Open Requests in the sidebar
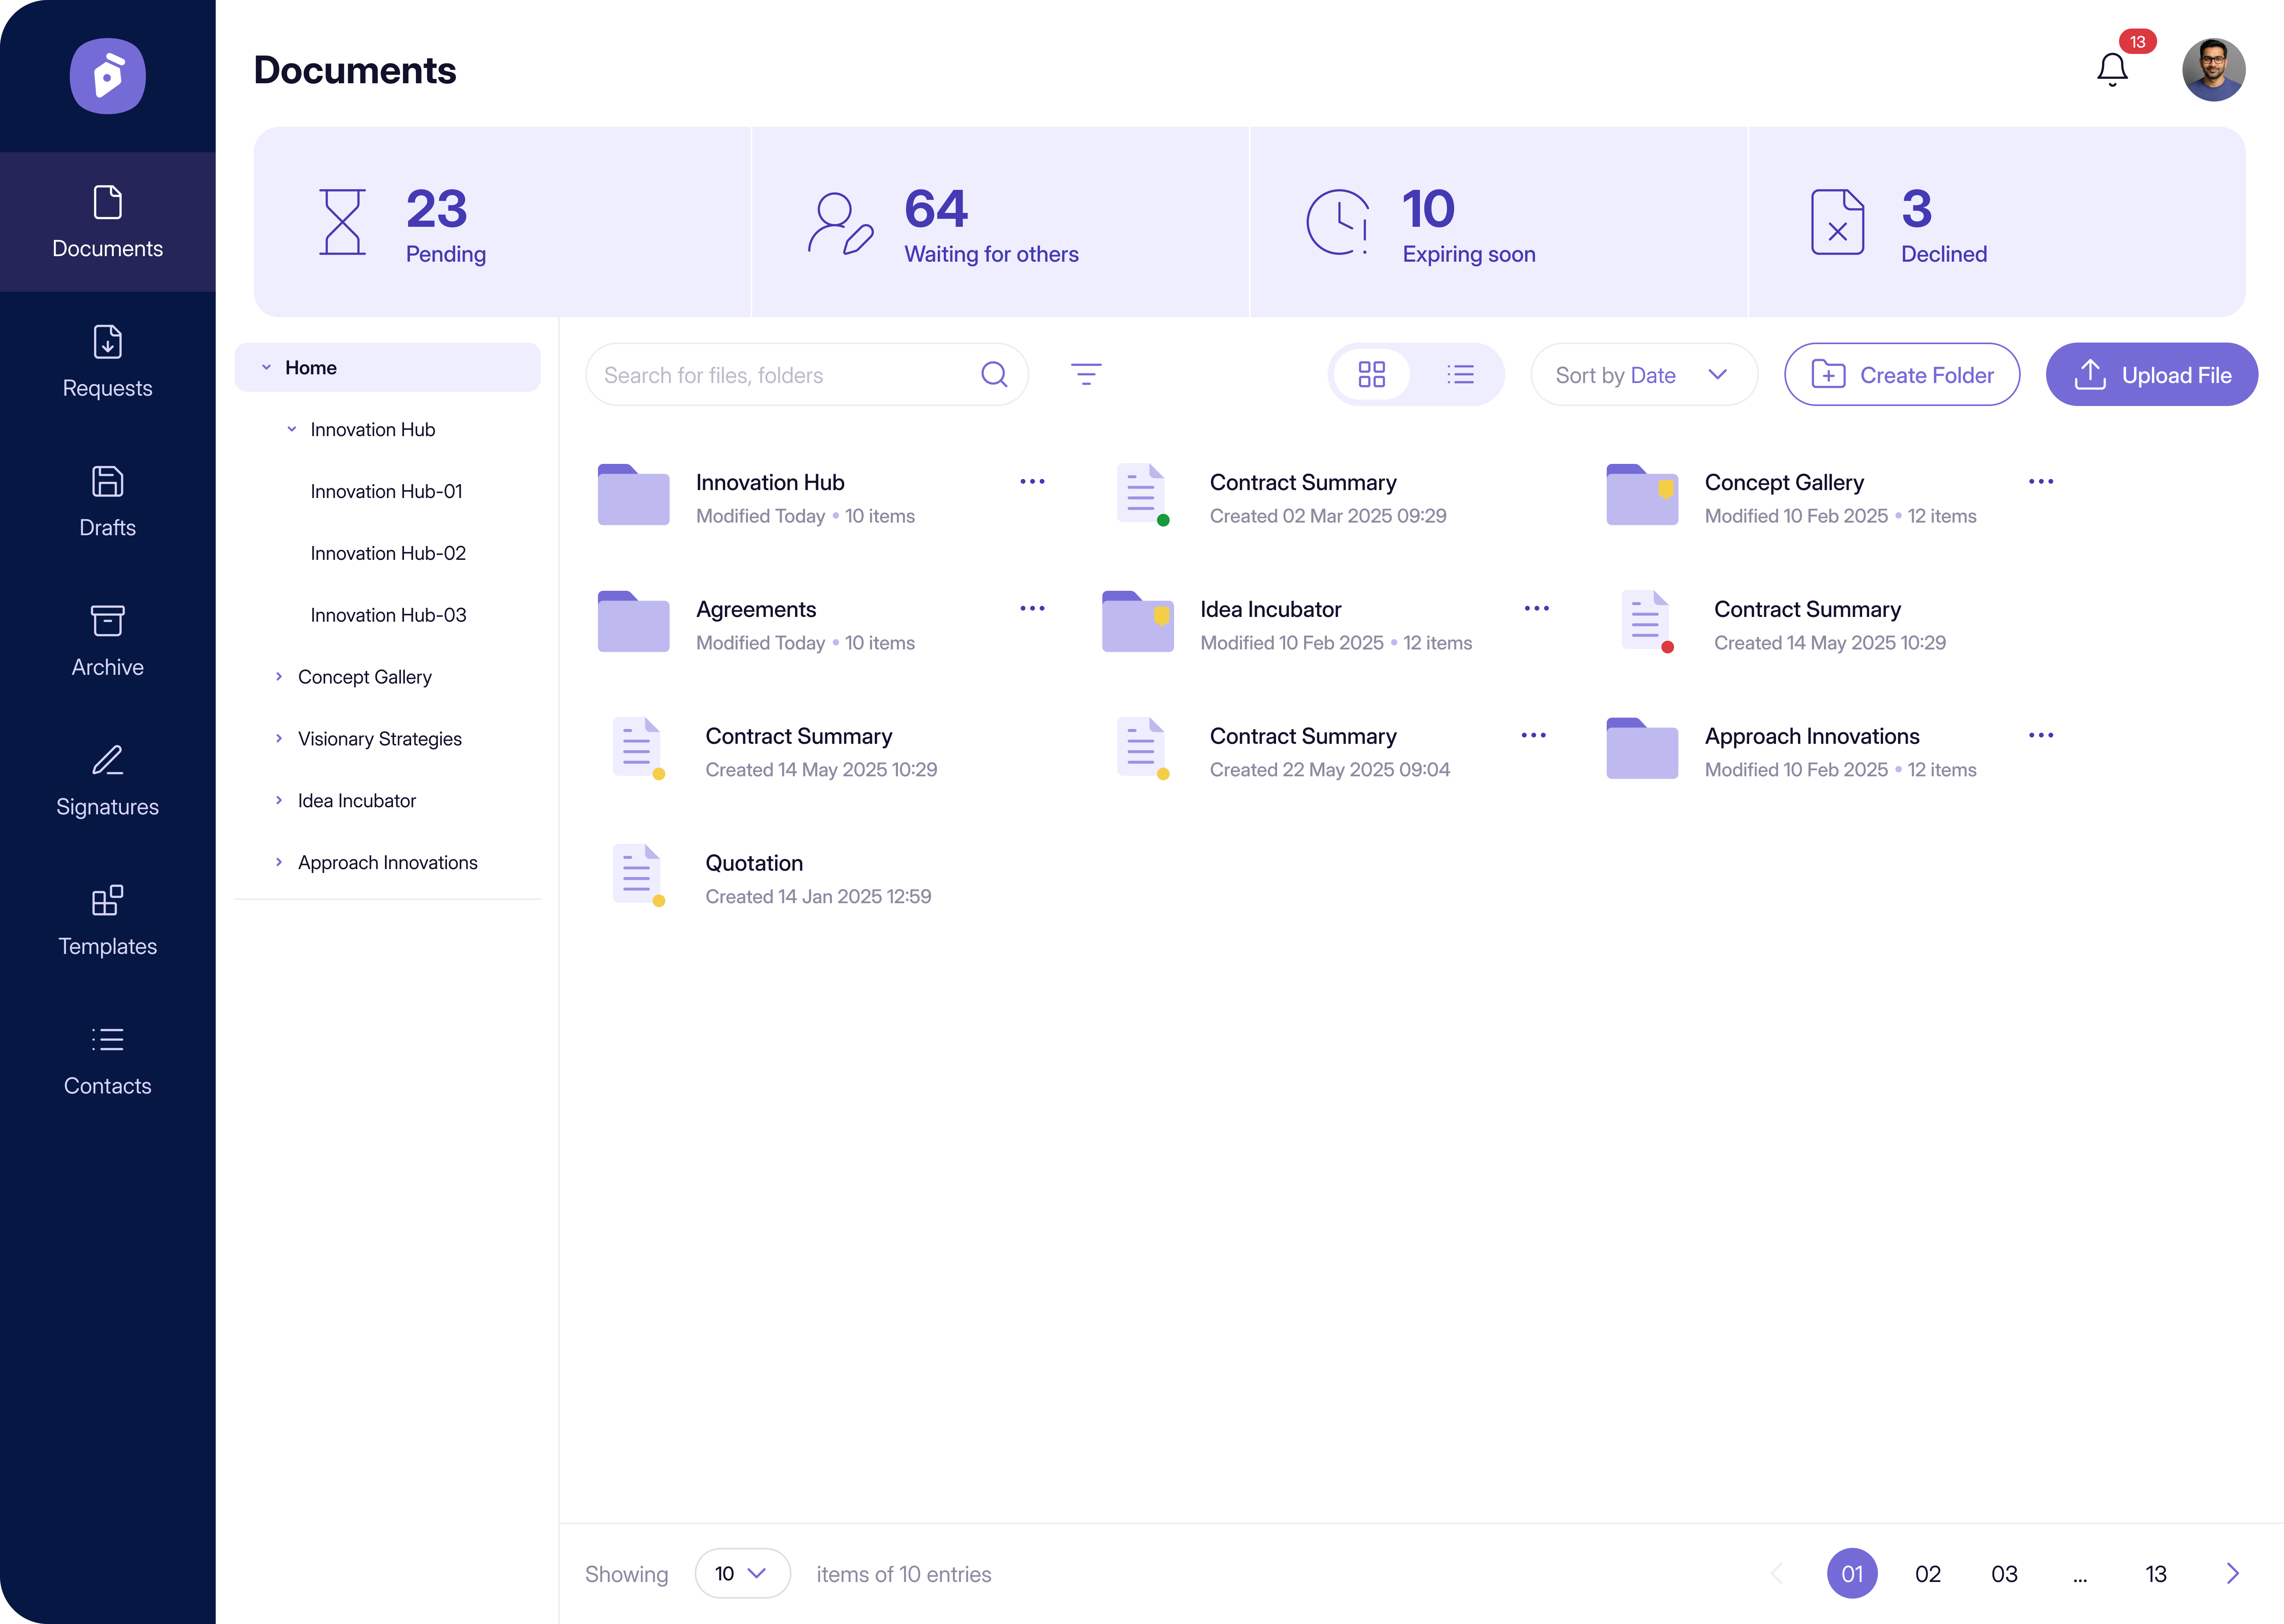 (x=107, y=362)
